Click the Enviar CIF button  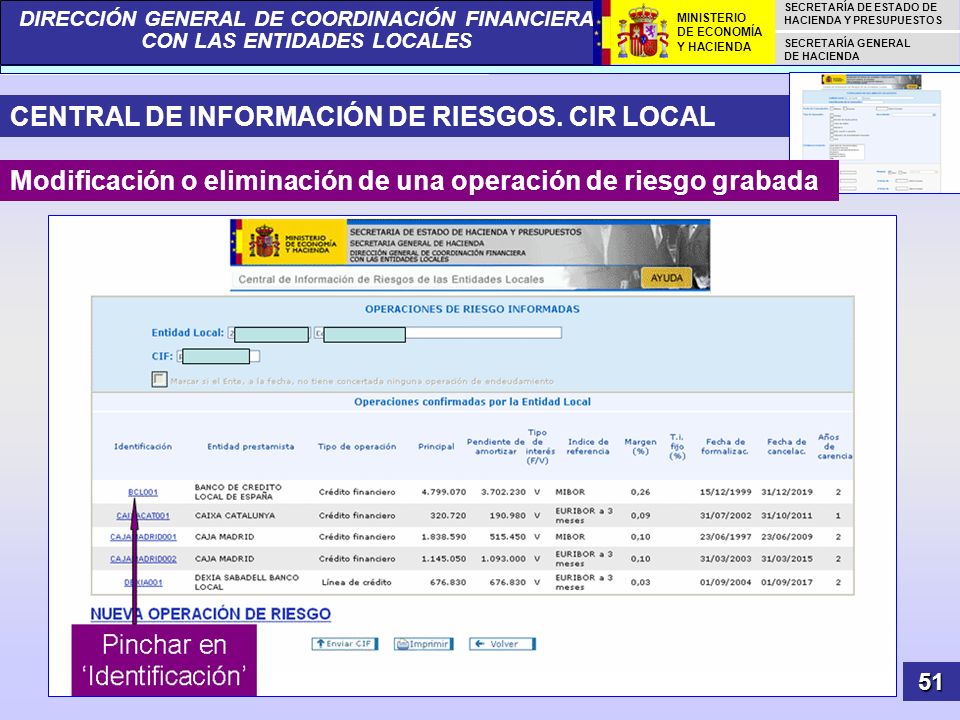[x=345, y=644]
